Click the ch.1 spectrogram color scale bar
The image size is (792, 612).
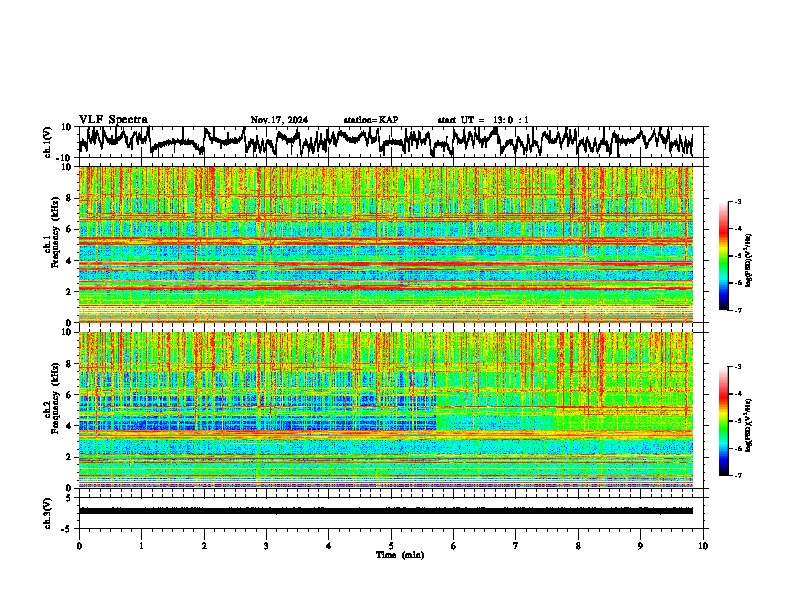tap(723, 256)
